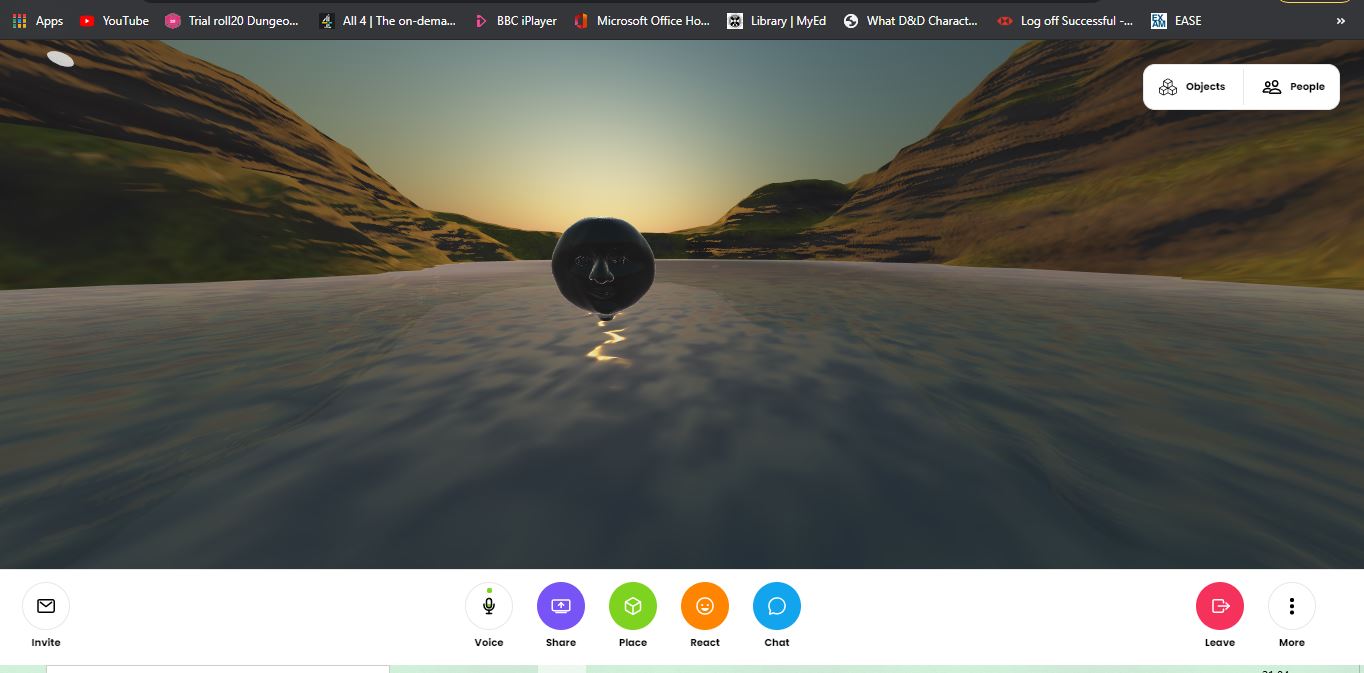Open the BBC iPlayer bookmark

tap(515, 21)
